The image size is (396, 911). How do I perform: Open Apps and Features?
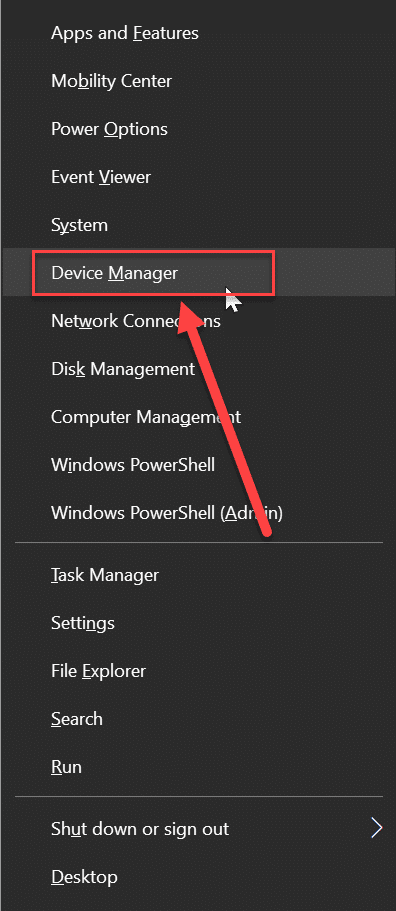[x=198, y=33]
